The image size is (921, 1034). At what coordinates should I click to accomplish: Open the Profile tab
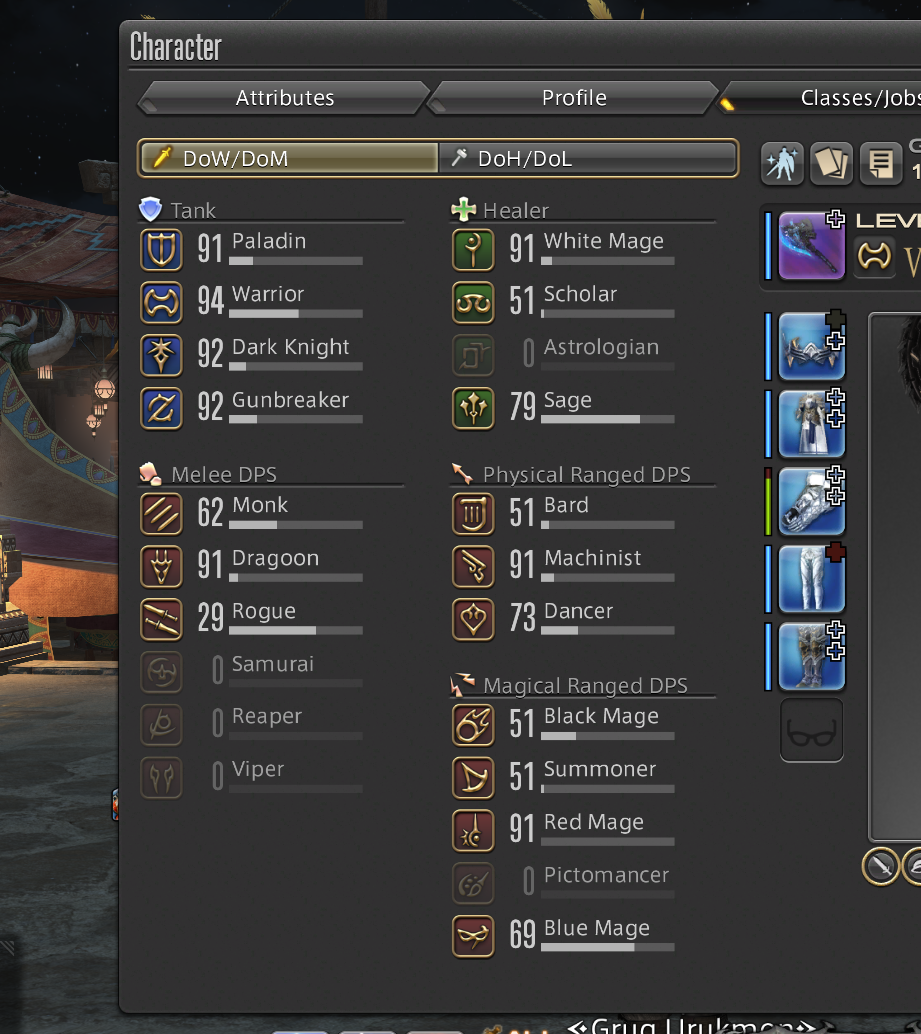pyautogui.click(x=574, y=98)
